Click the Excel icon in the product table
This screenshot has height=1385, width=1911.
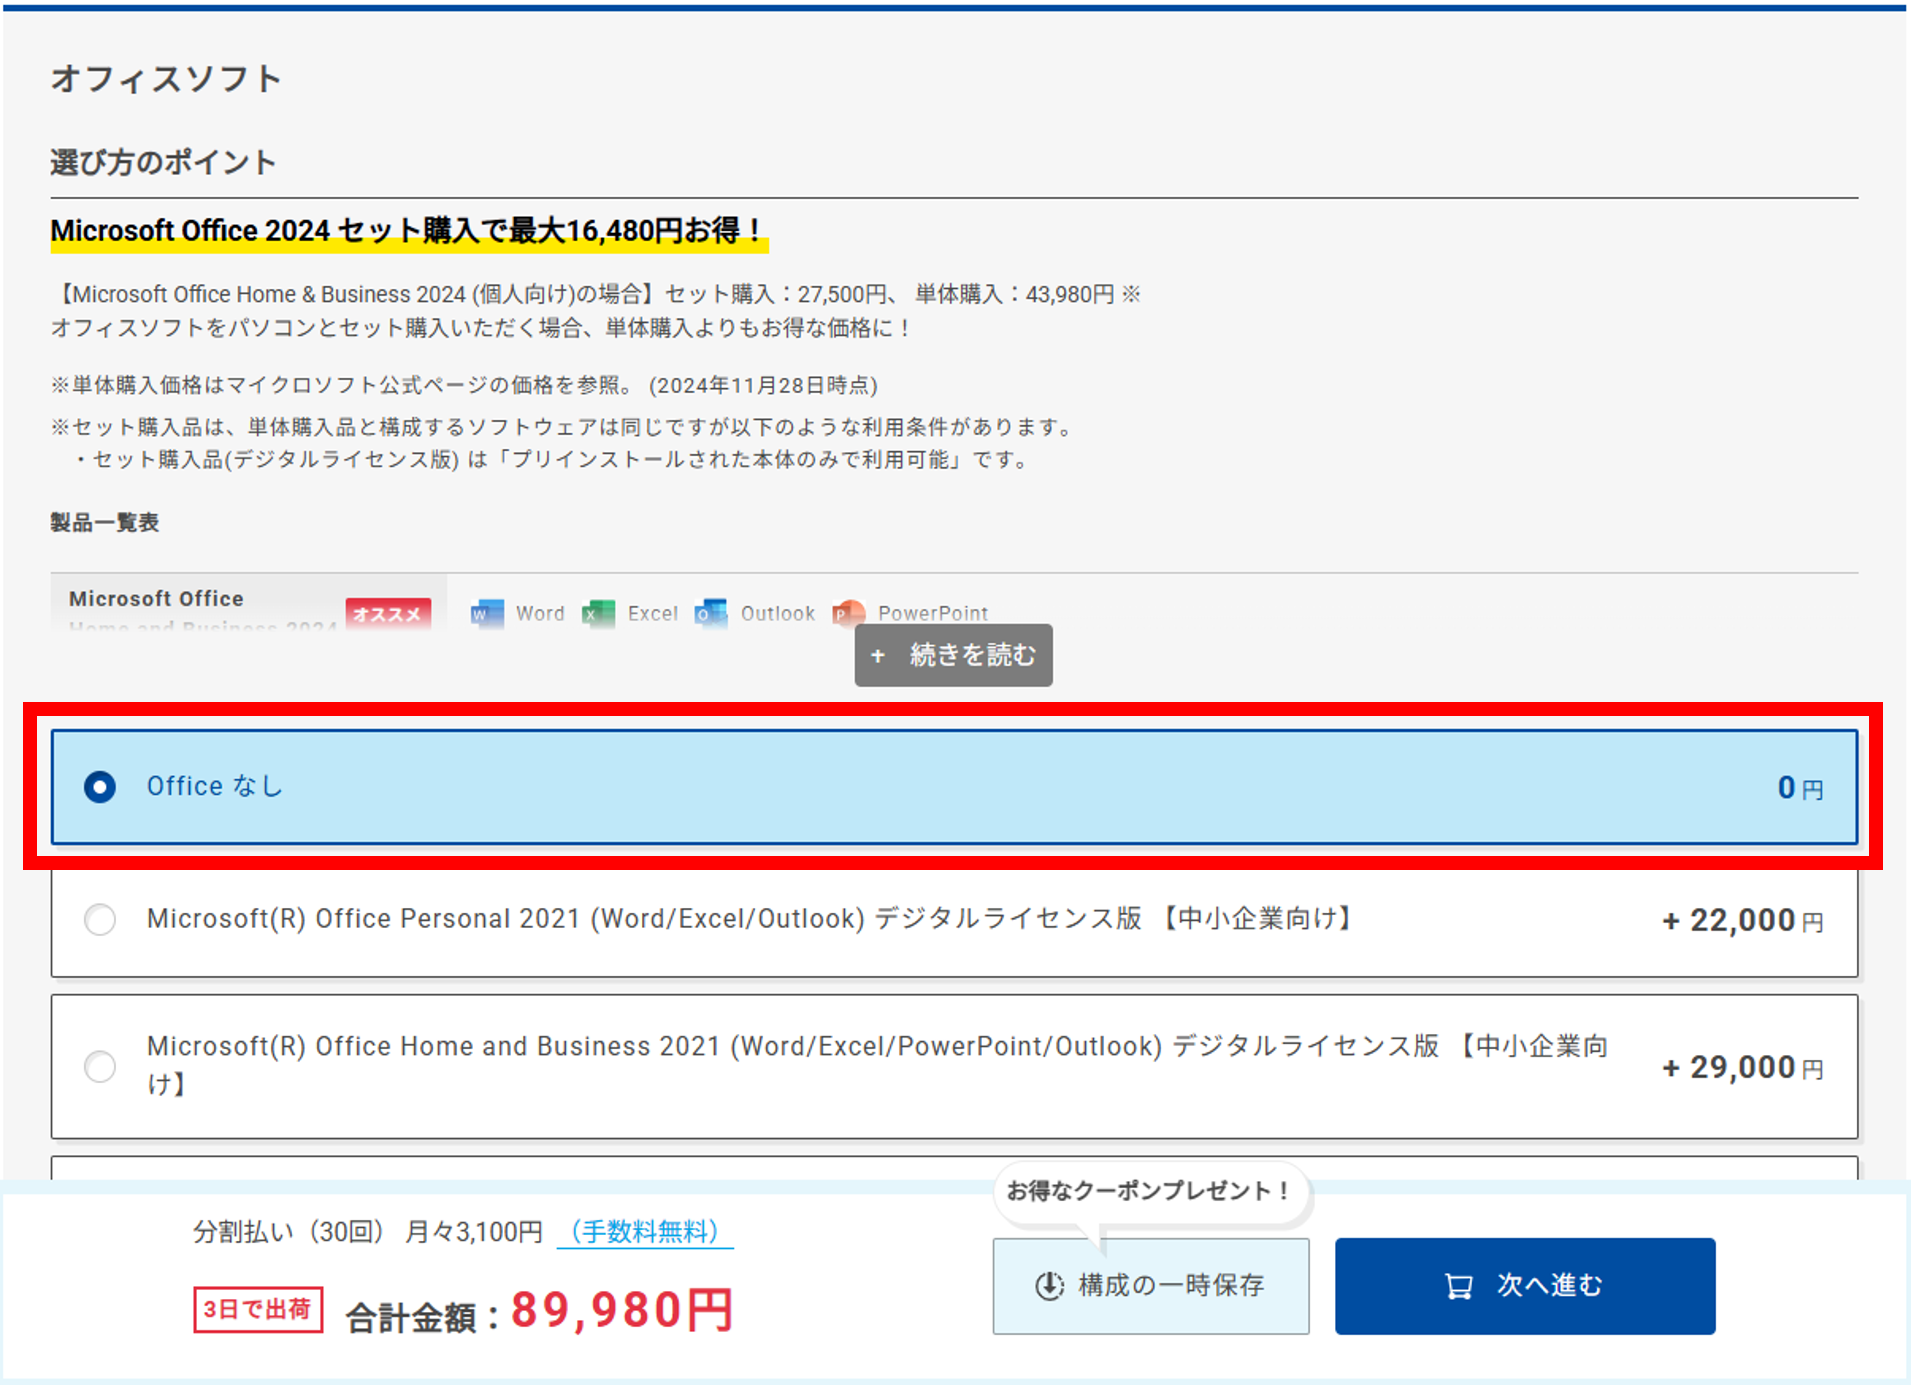[598, 613]
